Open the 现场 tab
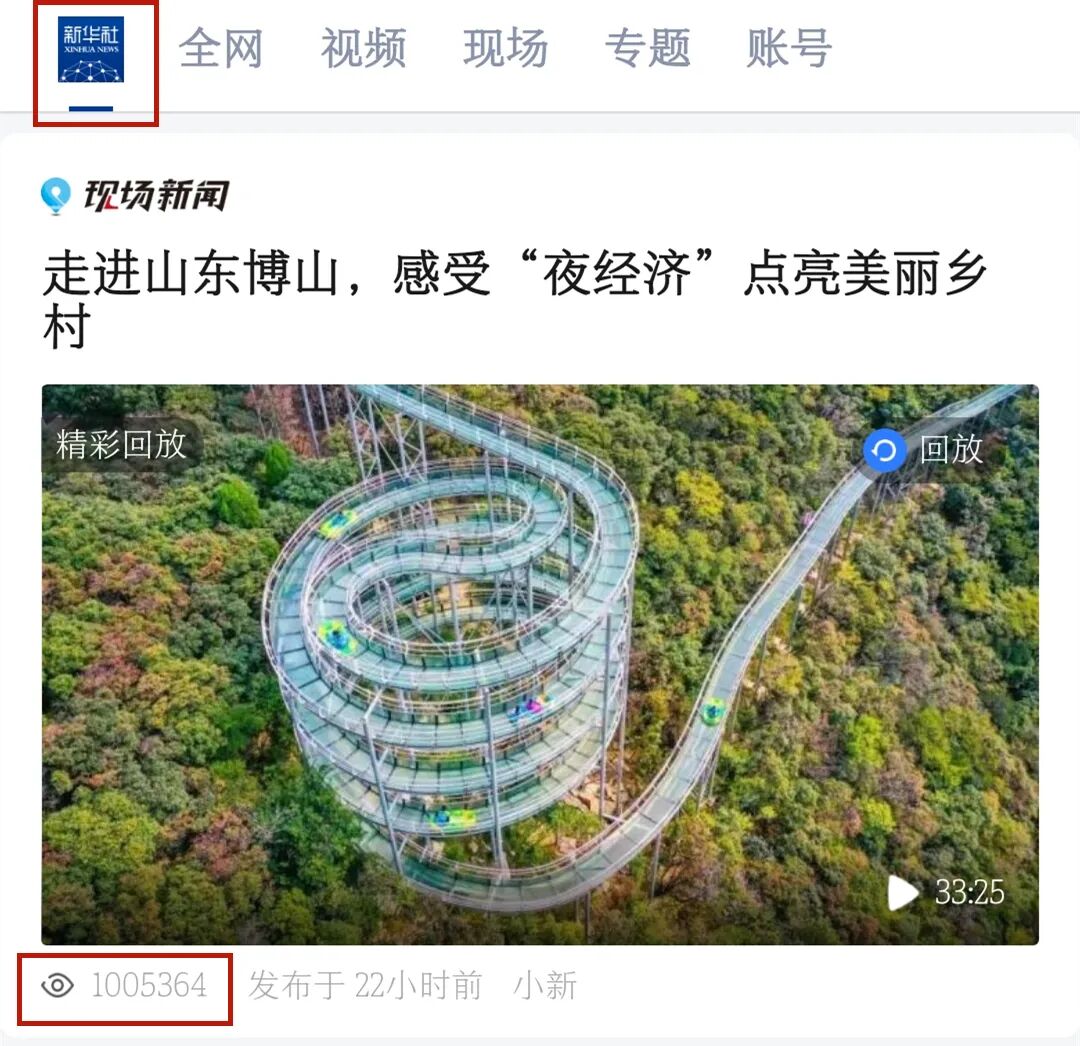The width and height of the screenshot is (1080, 1046). tap(506, 48)
